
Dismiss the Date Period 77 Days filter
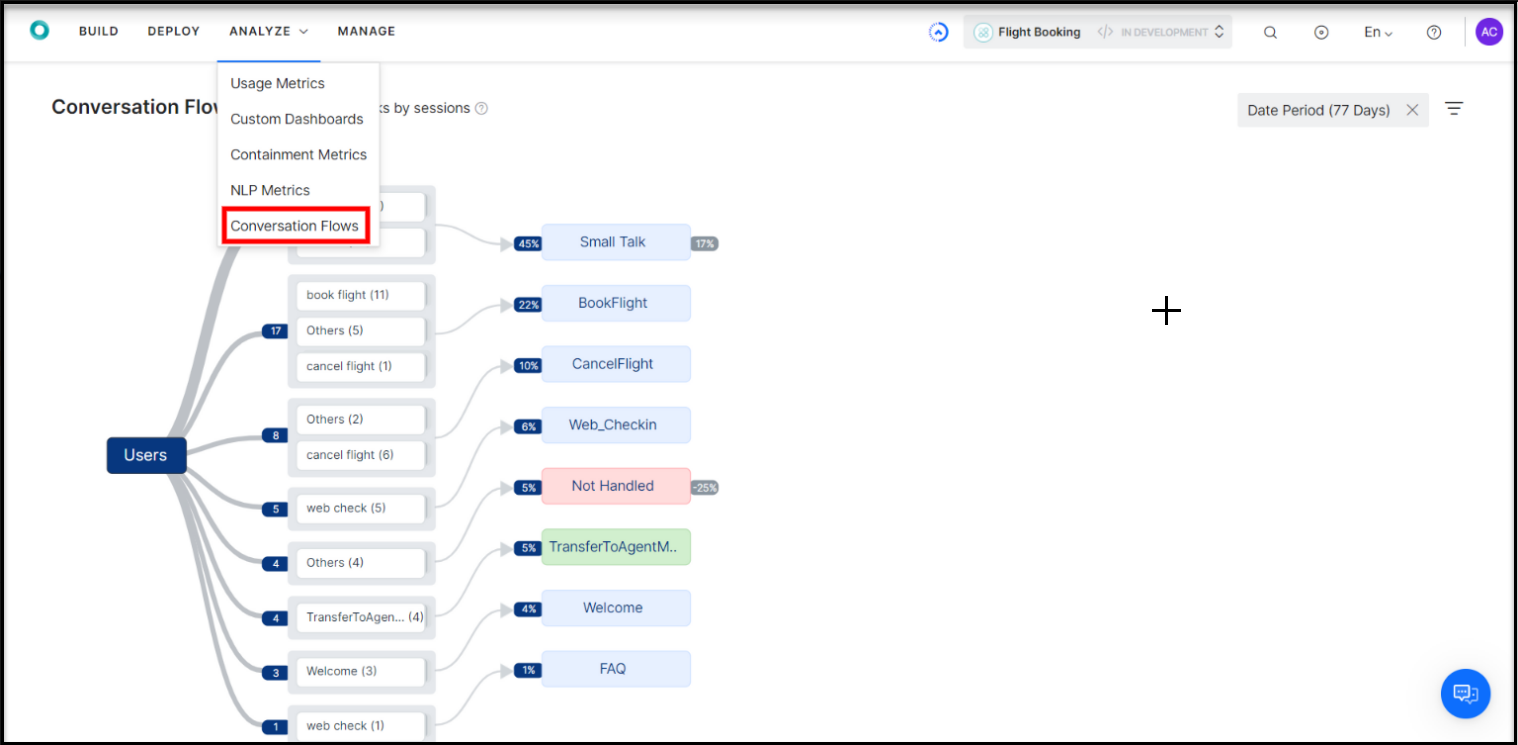1412,109
